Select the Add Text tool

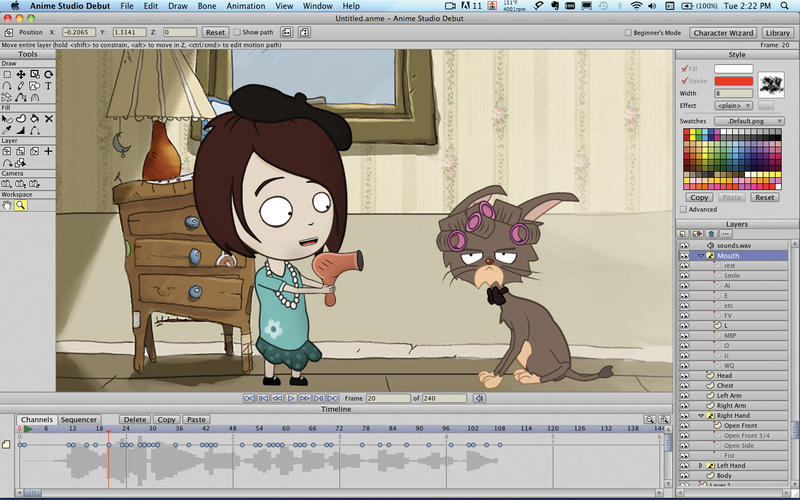49,86
